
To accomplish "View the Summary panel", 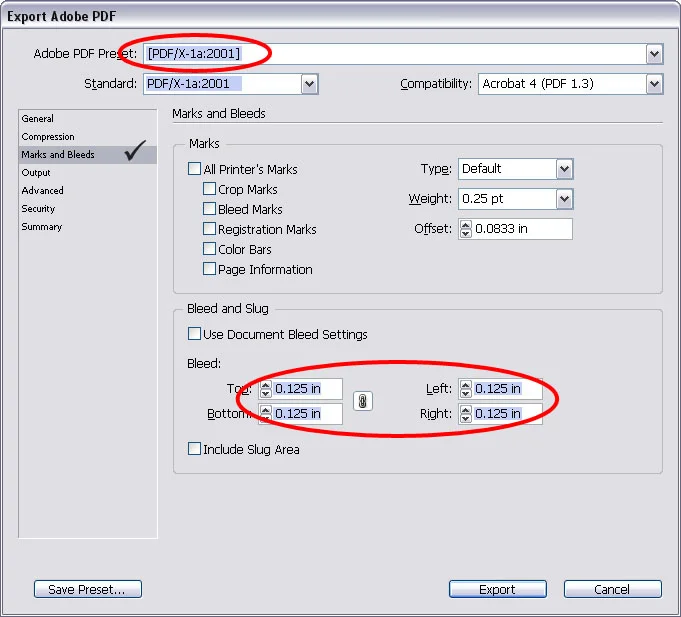I will click(x=87, y=227).
